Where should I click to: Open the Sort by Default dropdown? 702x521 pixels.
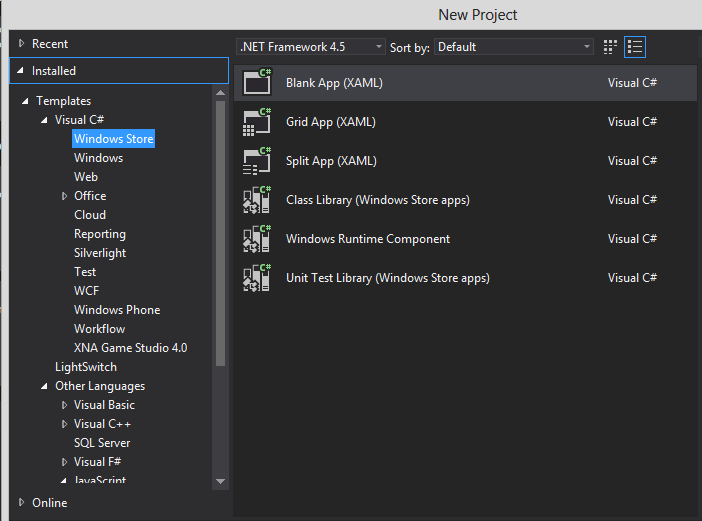(x=514, y=47)
